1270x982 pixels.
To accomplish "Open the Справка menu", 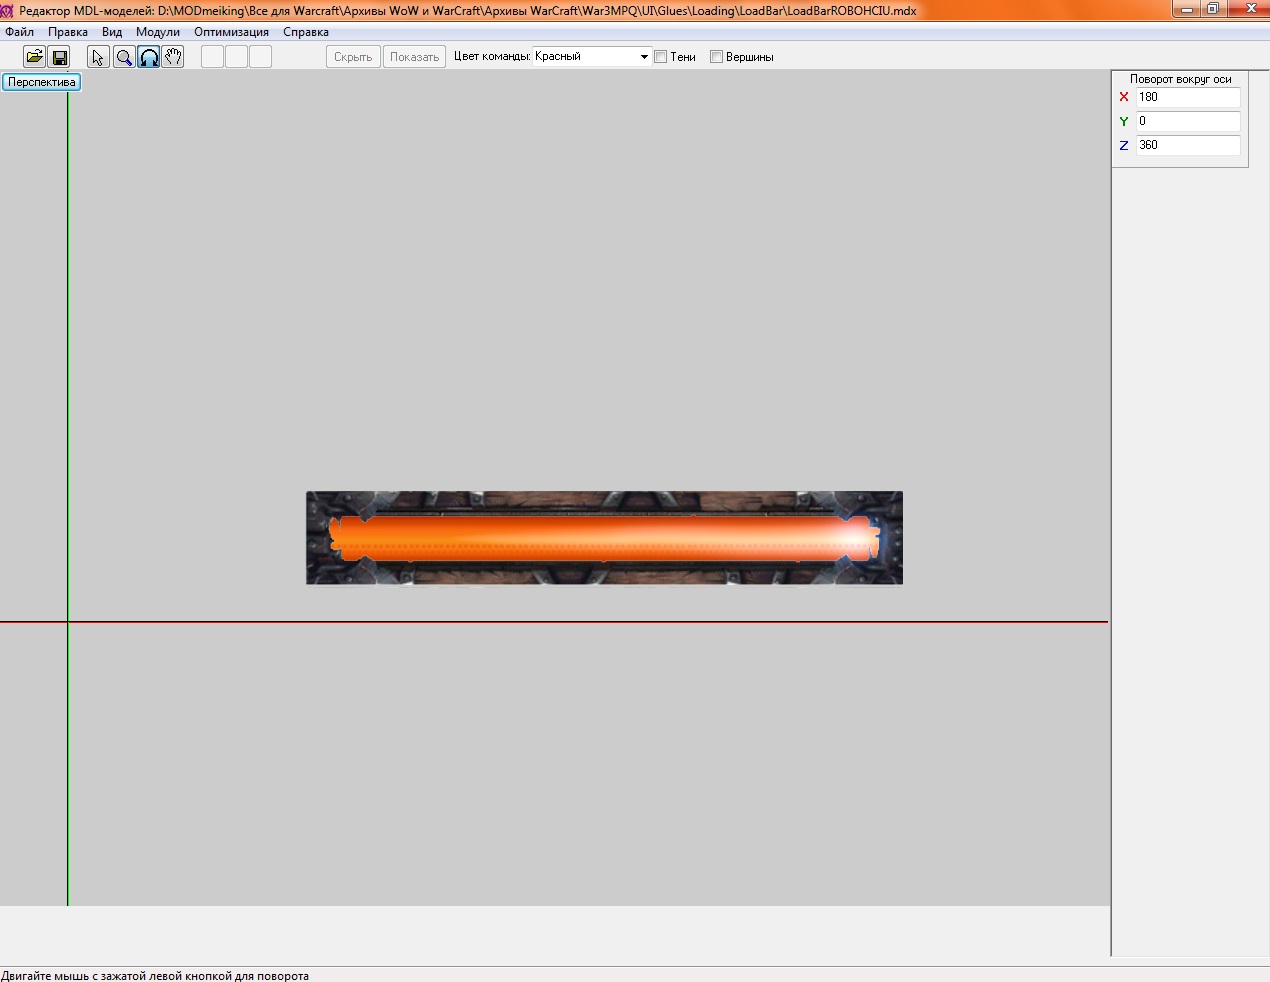I will pyautogui.click(x=306, y=32).
